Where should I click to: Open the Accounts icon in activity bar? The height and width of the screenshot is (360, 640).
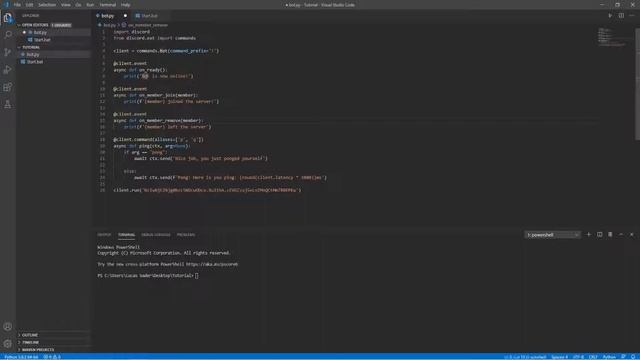[x=8, y=327]
